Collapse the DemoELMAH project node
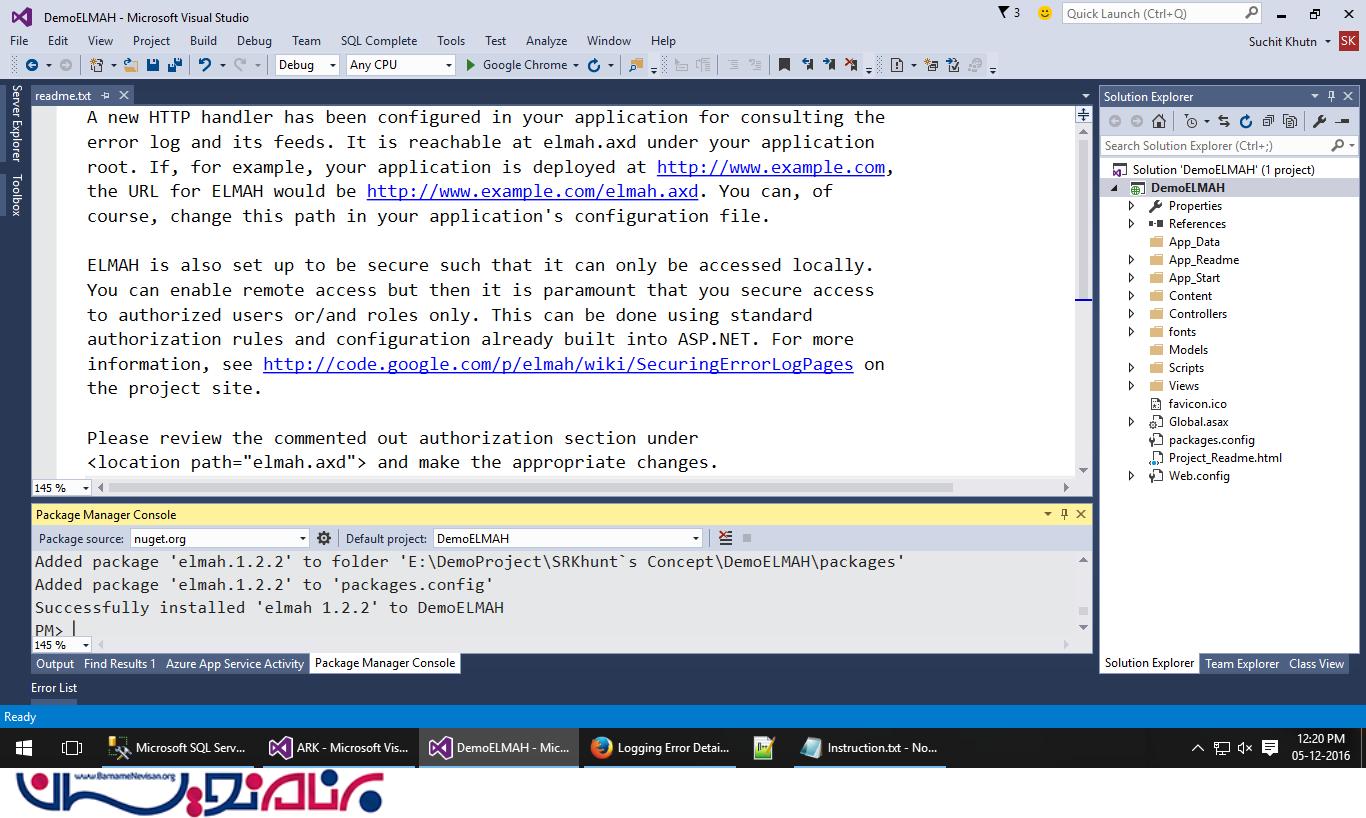 [1115, 188]
